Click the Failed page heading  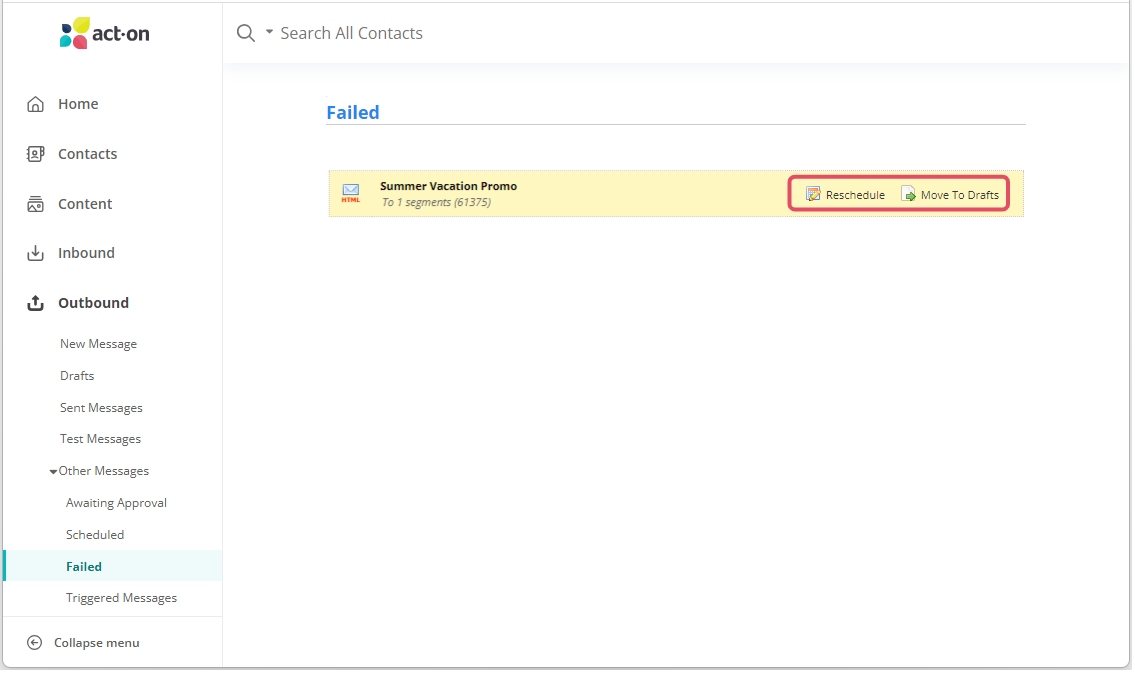pyautogui.click(x=353, y=113)
